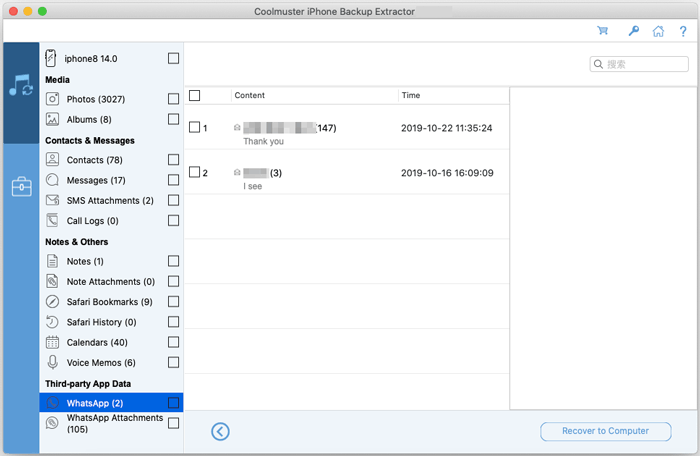This screenshot has height=456, width=700.
Task: Tick the Photos (3027) checkbox
Action: pyautogui.click(x=174, y=99)
